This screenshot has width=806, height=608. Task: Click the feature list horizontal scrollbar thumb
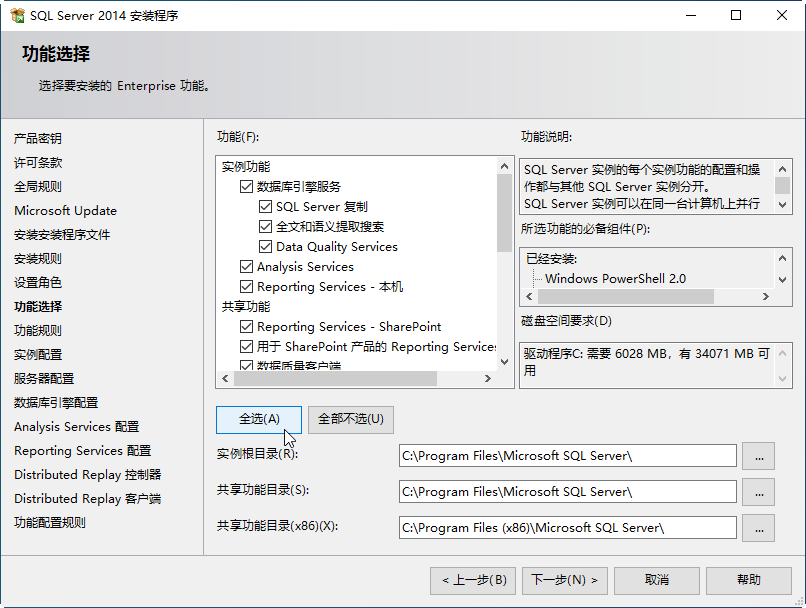(x=335, y=379)
